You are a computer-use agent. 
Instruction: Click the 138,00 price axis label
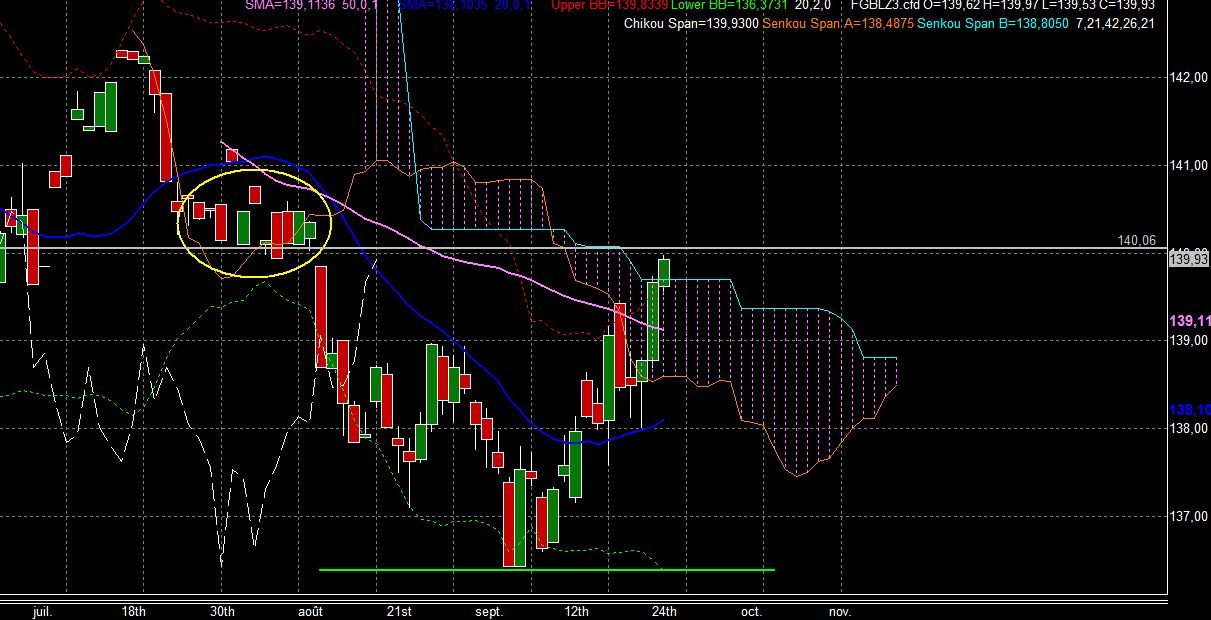[1190, 429]
